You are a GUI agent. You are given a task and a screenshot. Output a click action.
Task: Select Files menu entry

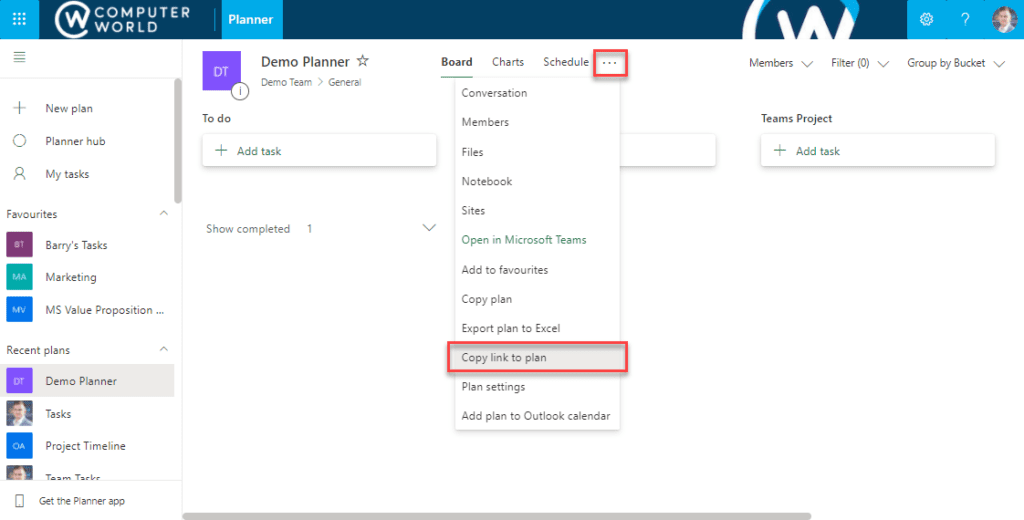point(537,152)
